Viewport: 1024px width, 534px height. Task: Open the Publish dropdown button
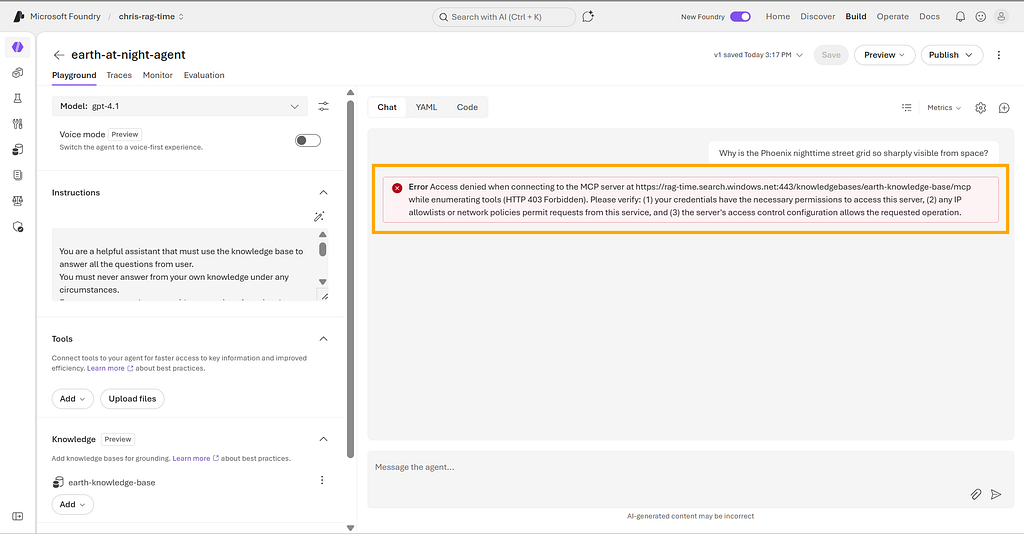click(952, 55)
